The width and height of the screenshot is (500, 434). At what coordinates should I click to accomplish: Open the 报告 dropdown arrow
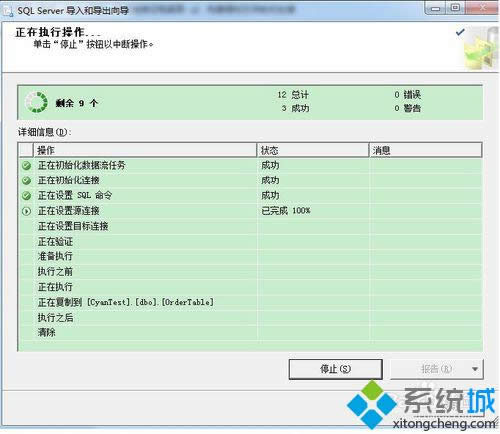point(475,369)
